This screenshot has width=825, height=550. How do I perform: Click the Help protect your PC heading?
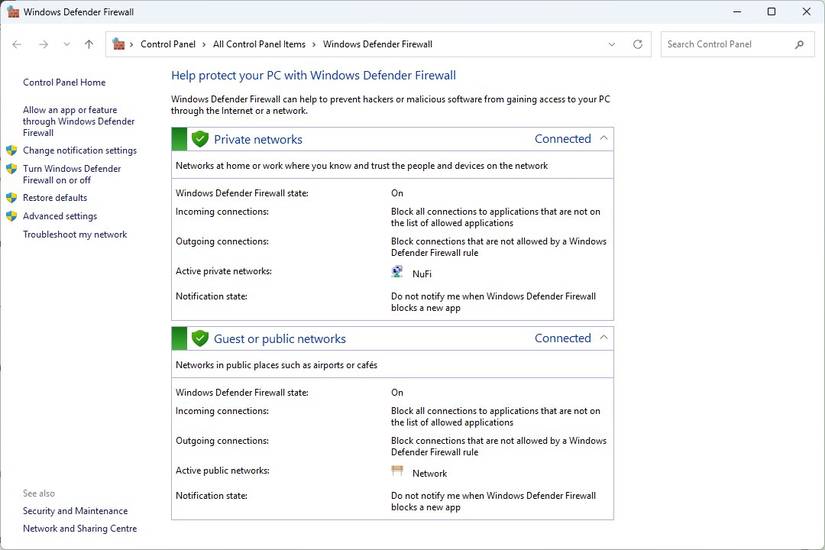click(313, 76)
